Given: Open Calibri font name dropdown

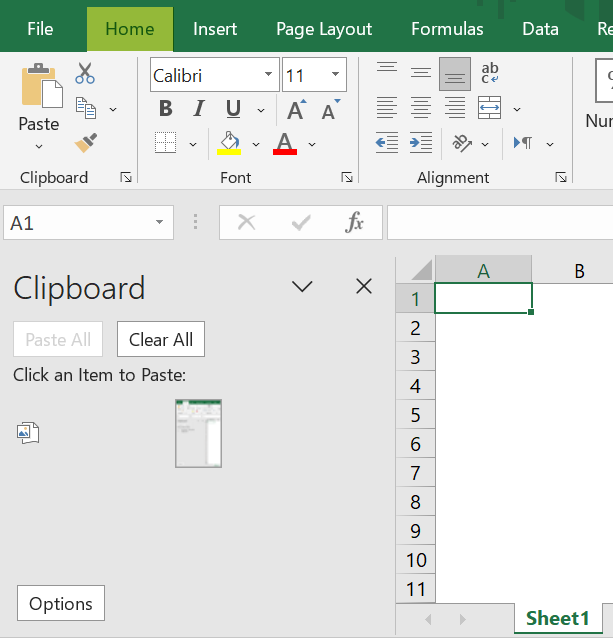Looking at the screenshot, I should 268,74.
